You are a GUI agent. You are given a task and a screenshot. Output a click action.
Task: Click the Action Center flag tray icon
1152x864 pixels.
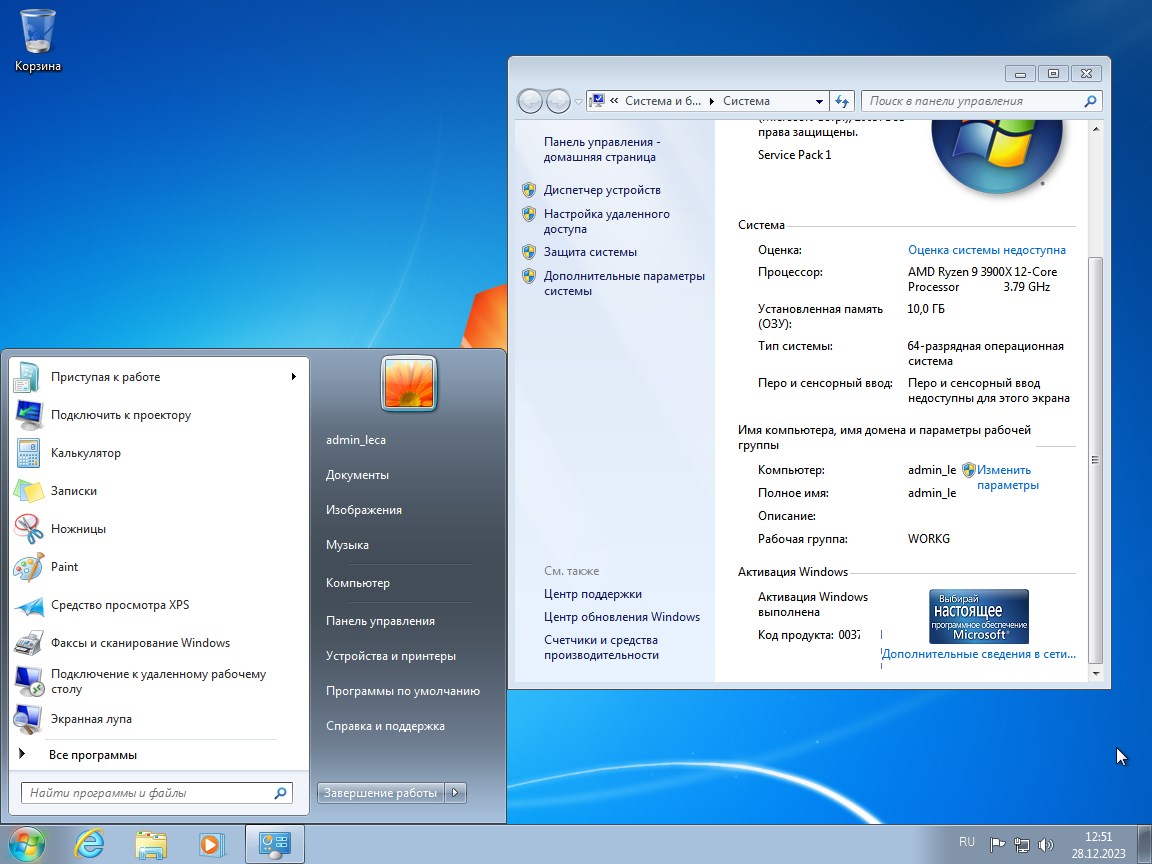point(997,845)
